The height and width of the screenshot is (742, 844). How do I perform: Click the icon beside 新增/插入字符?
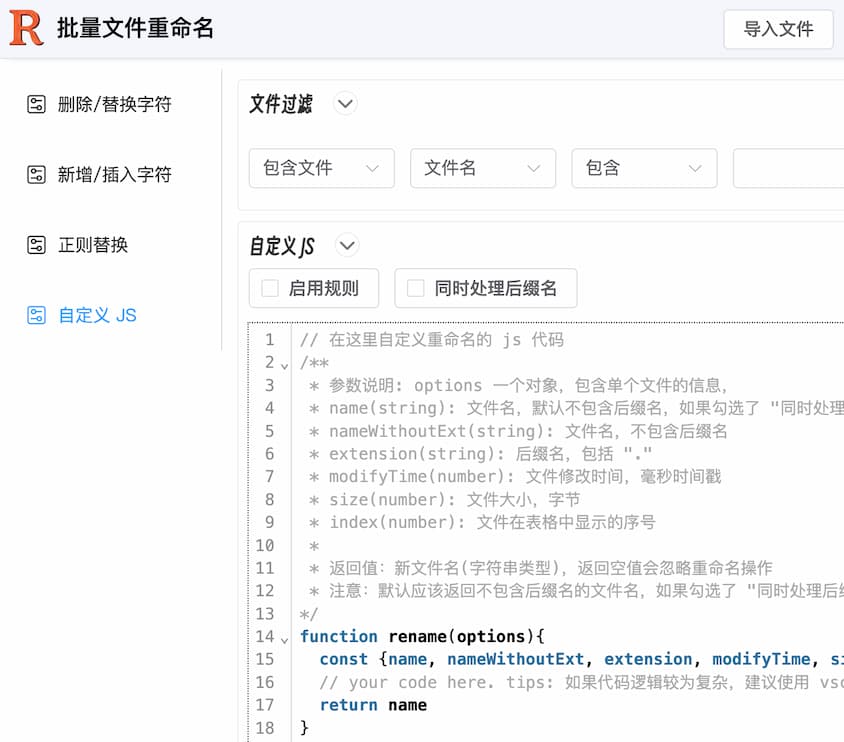point(36,175)
